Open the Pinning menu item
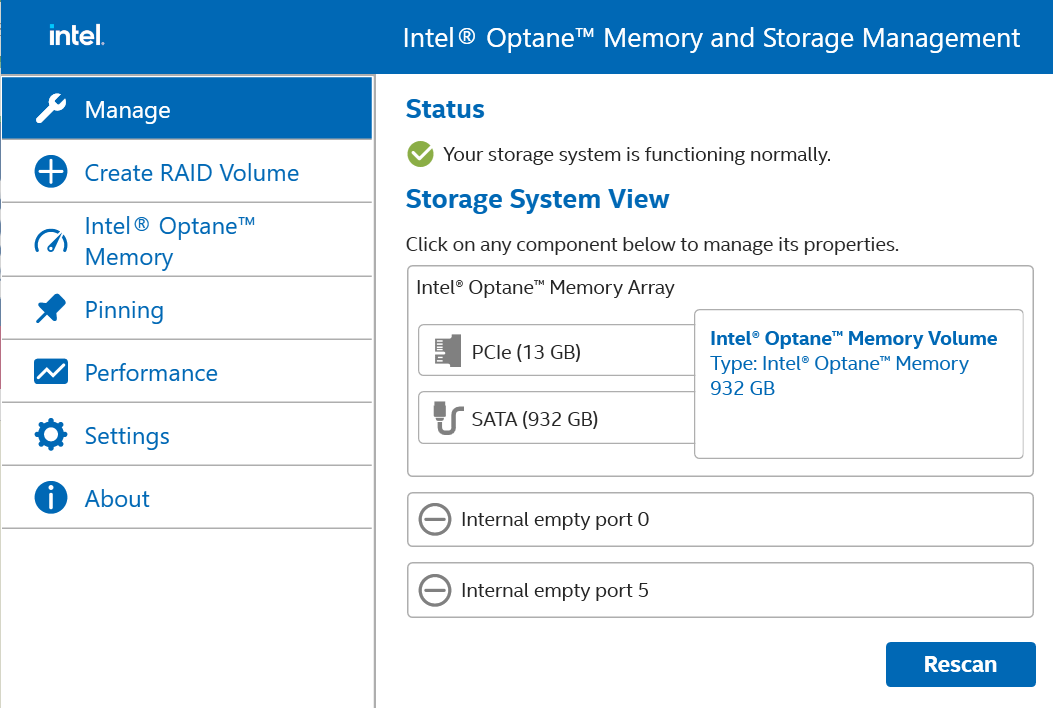The height and width of the screenshot is (708, 1053). [x=124, y=310]
